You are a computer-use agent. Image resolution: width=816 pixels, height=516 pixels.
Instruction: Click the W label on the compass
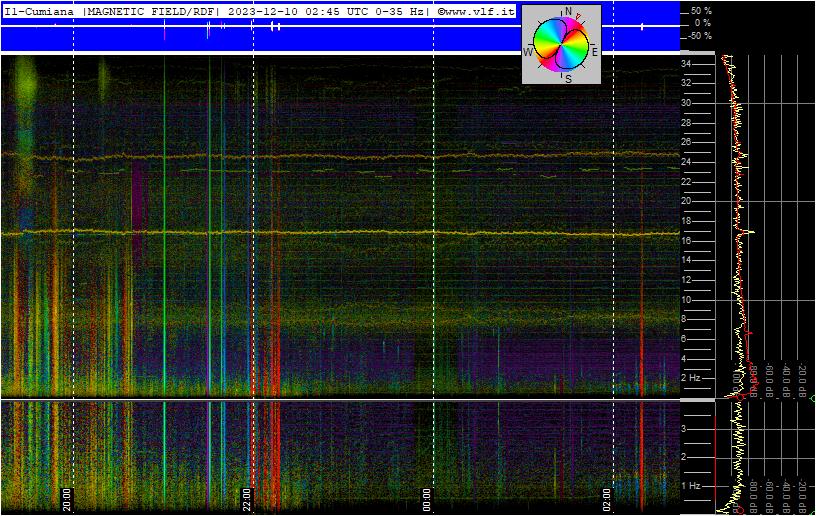click(x=528, y=52)
